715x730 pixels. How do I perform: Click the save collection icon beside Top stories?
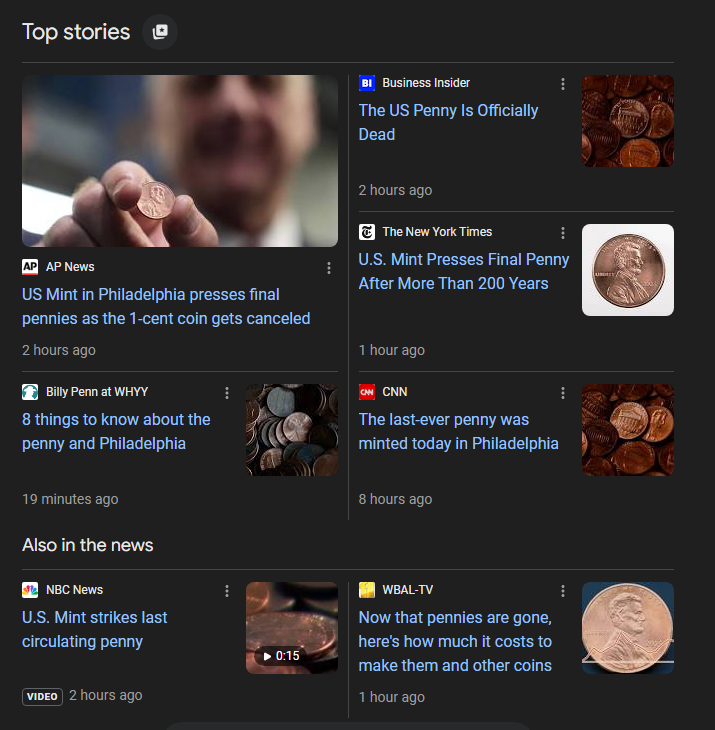coord(160,32)
